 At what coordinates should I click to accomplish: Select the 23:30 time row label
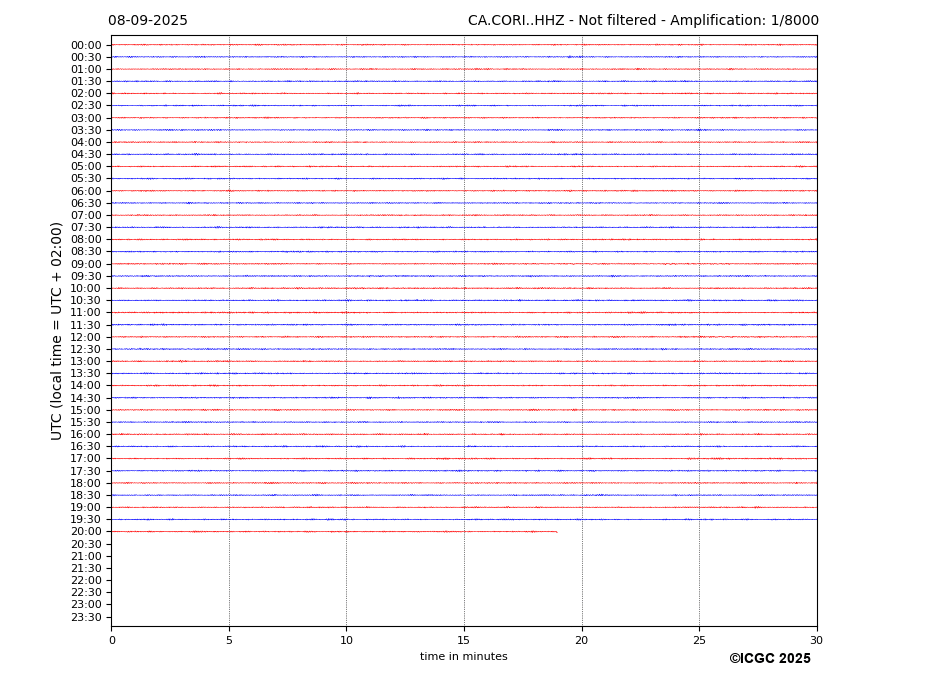point(86,617)
